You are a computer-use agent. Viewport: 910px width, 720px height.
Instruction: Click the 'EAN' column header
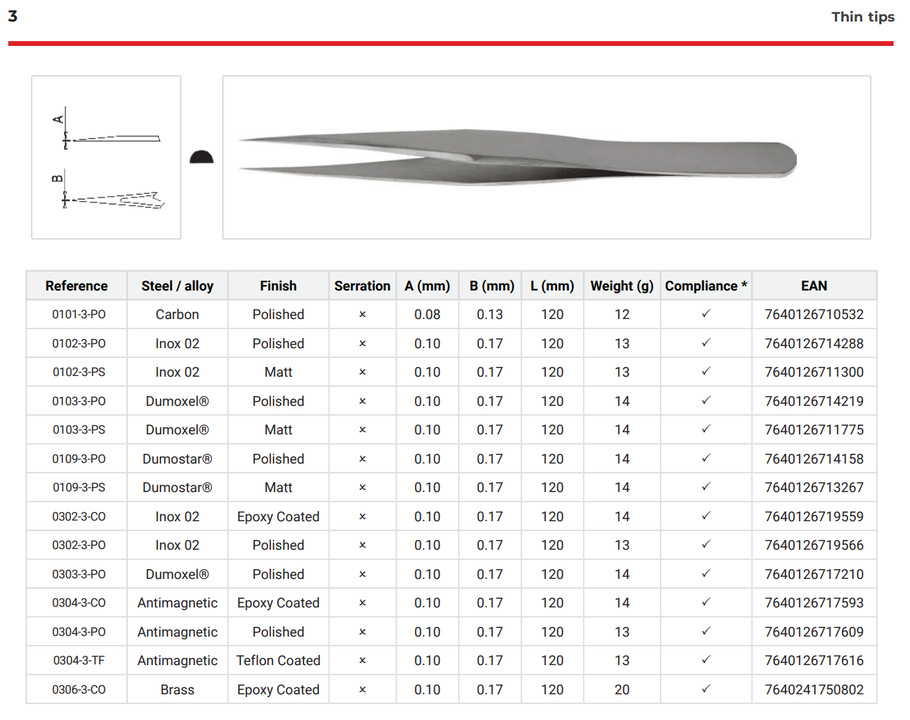[x=814, y=286]
